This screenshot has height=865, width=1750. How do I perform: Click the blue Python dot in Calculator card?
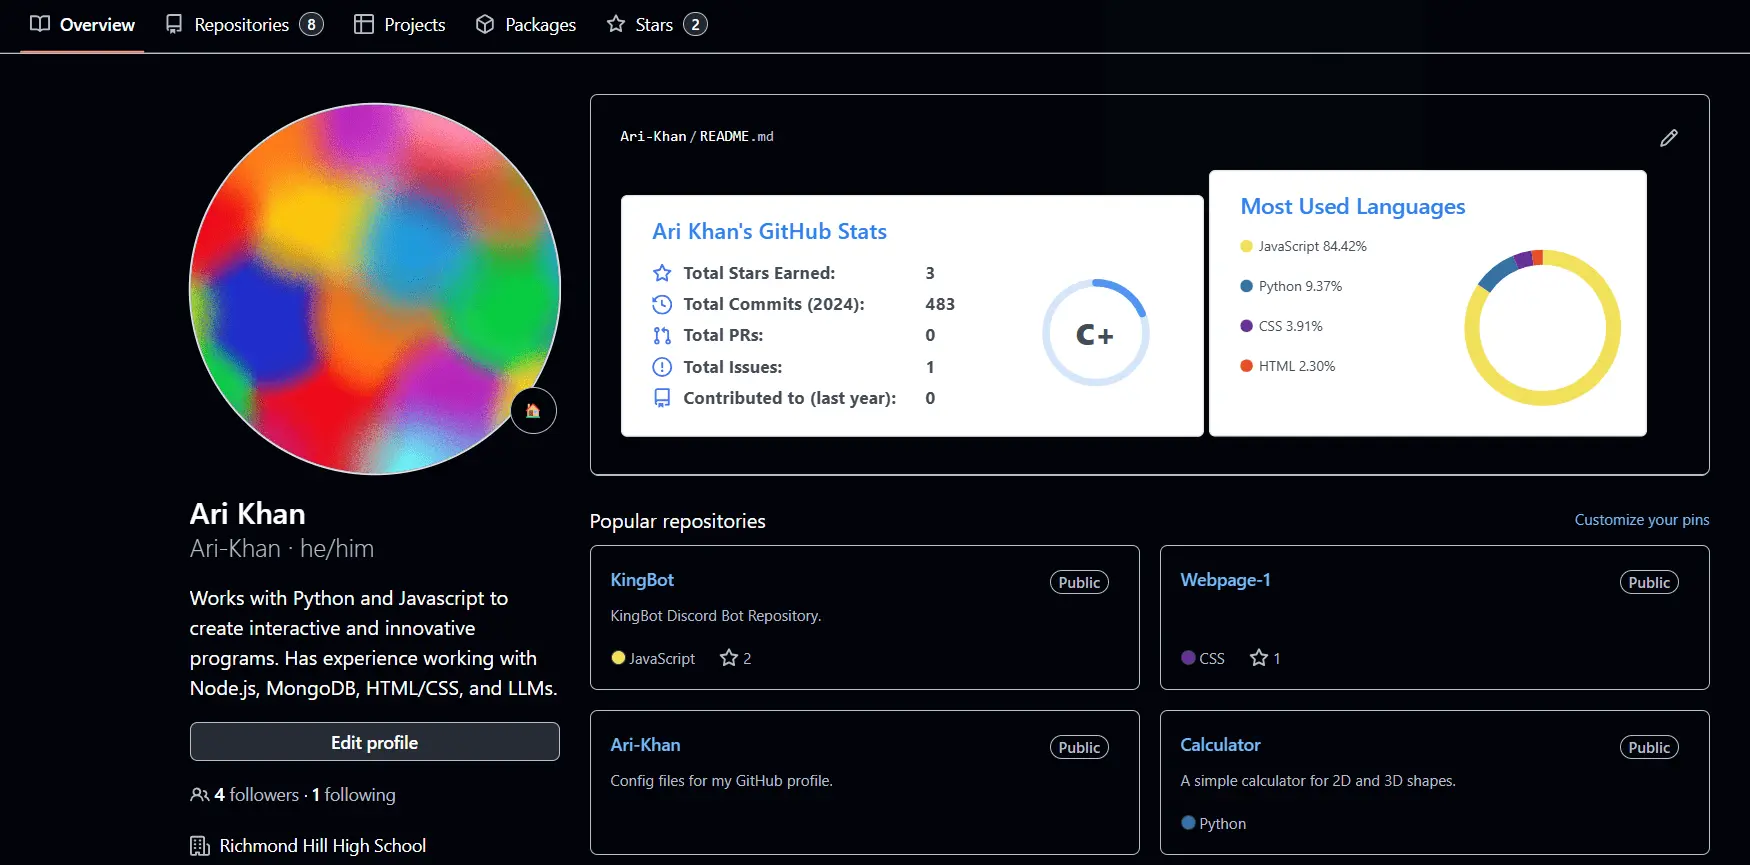[x=1188, y=823]
